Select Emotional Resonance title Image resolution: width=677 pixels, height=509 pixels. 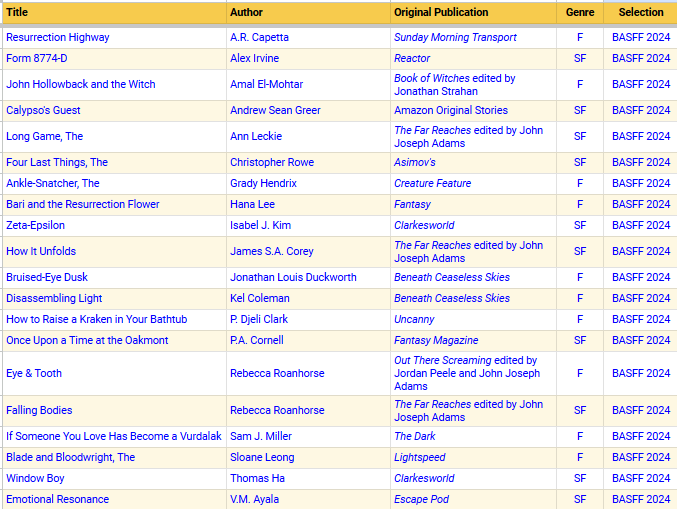tap(57, 499)
